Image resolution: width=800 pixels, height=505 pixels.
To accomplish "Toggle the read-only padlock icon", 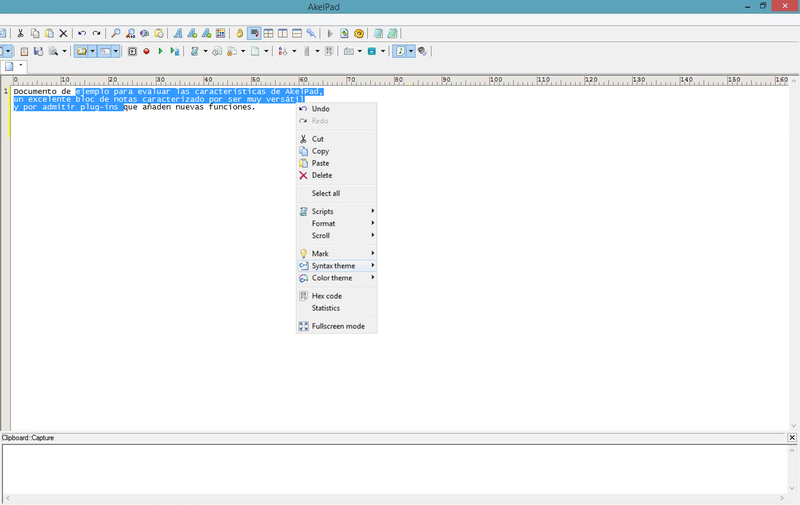I will [239, 34].
